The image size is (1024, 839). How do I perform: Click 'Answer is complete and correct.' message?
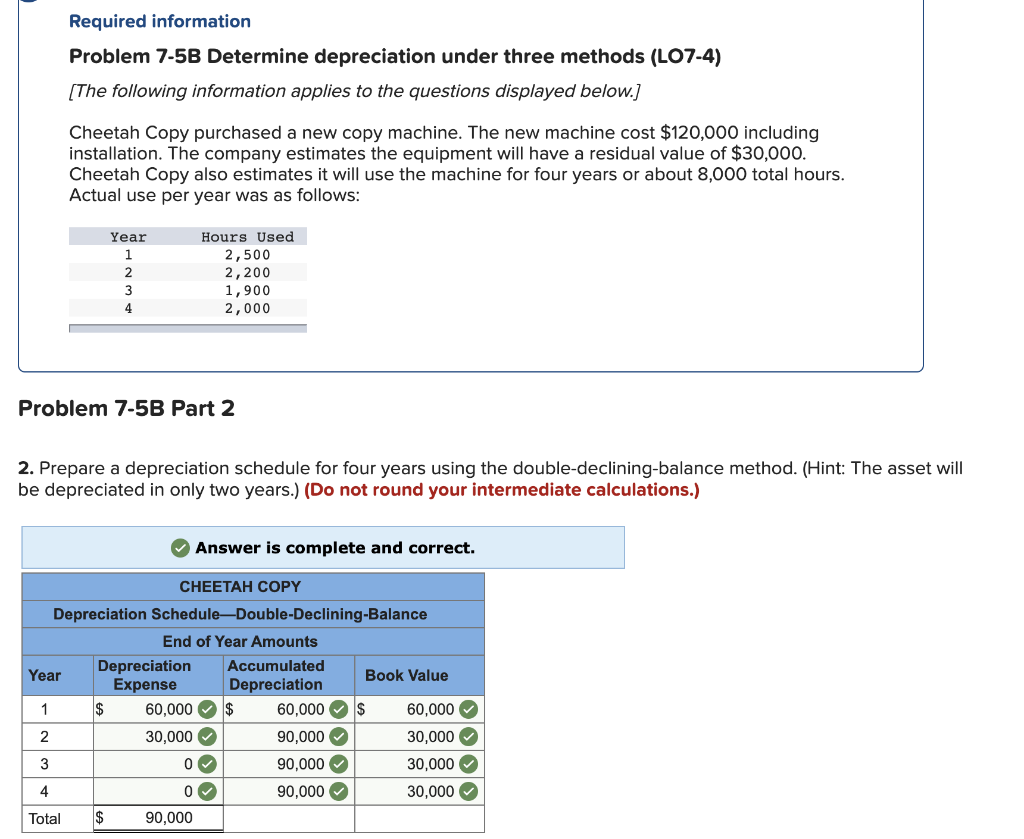[335, 548]
